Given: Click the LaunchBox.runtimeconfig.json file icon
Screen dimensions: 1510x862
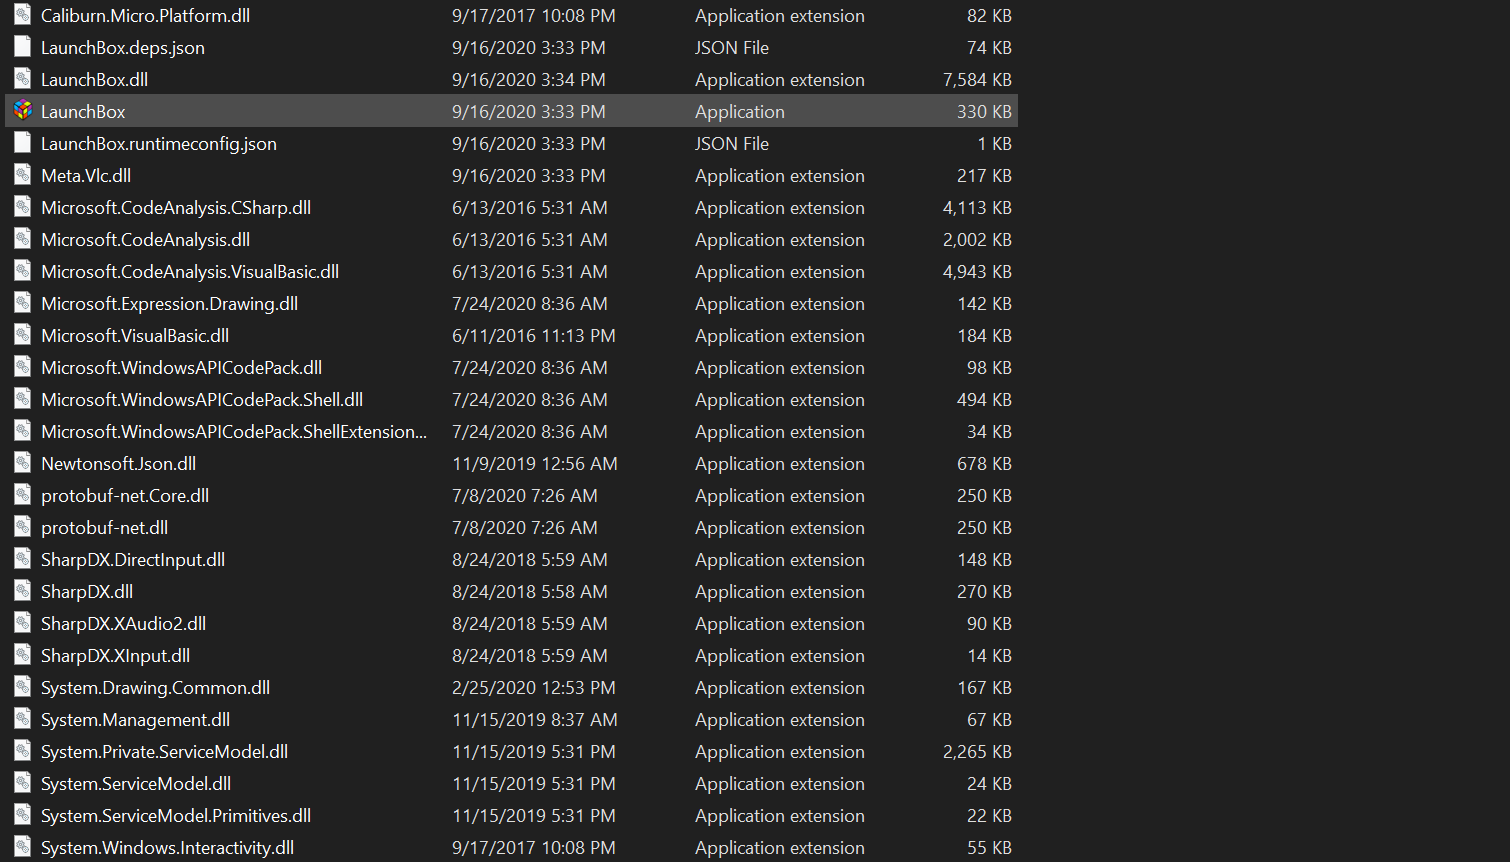Looking at the screenshot, I should click(22, 143).
